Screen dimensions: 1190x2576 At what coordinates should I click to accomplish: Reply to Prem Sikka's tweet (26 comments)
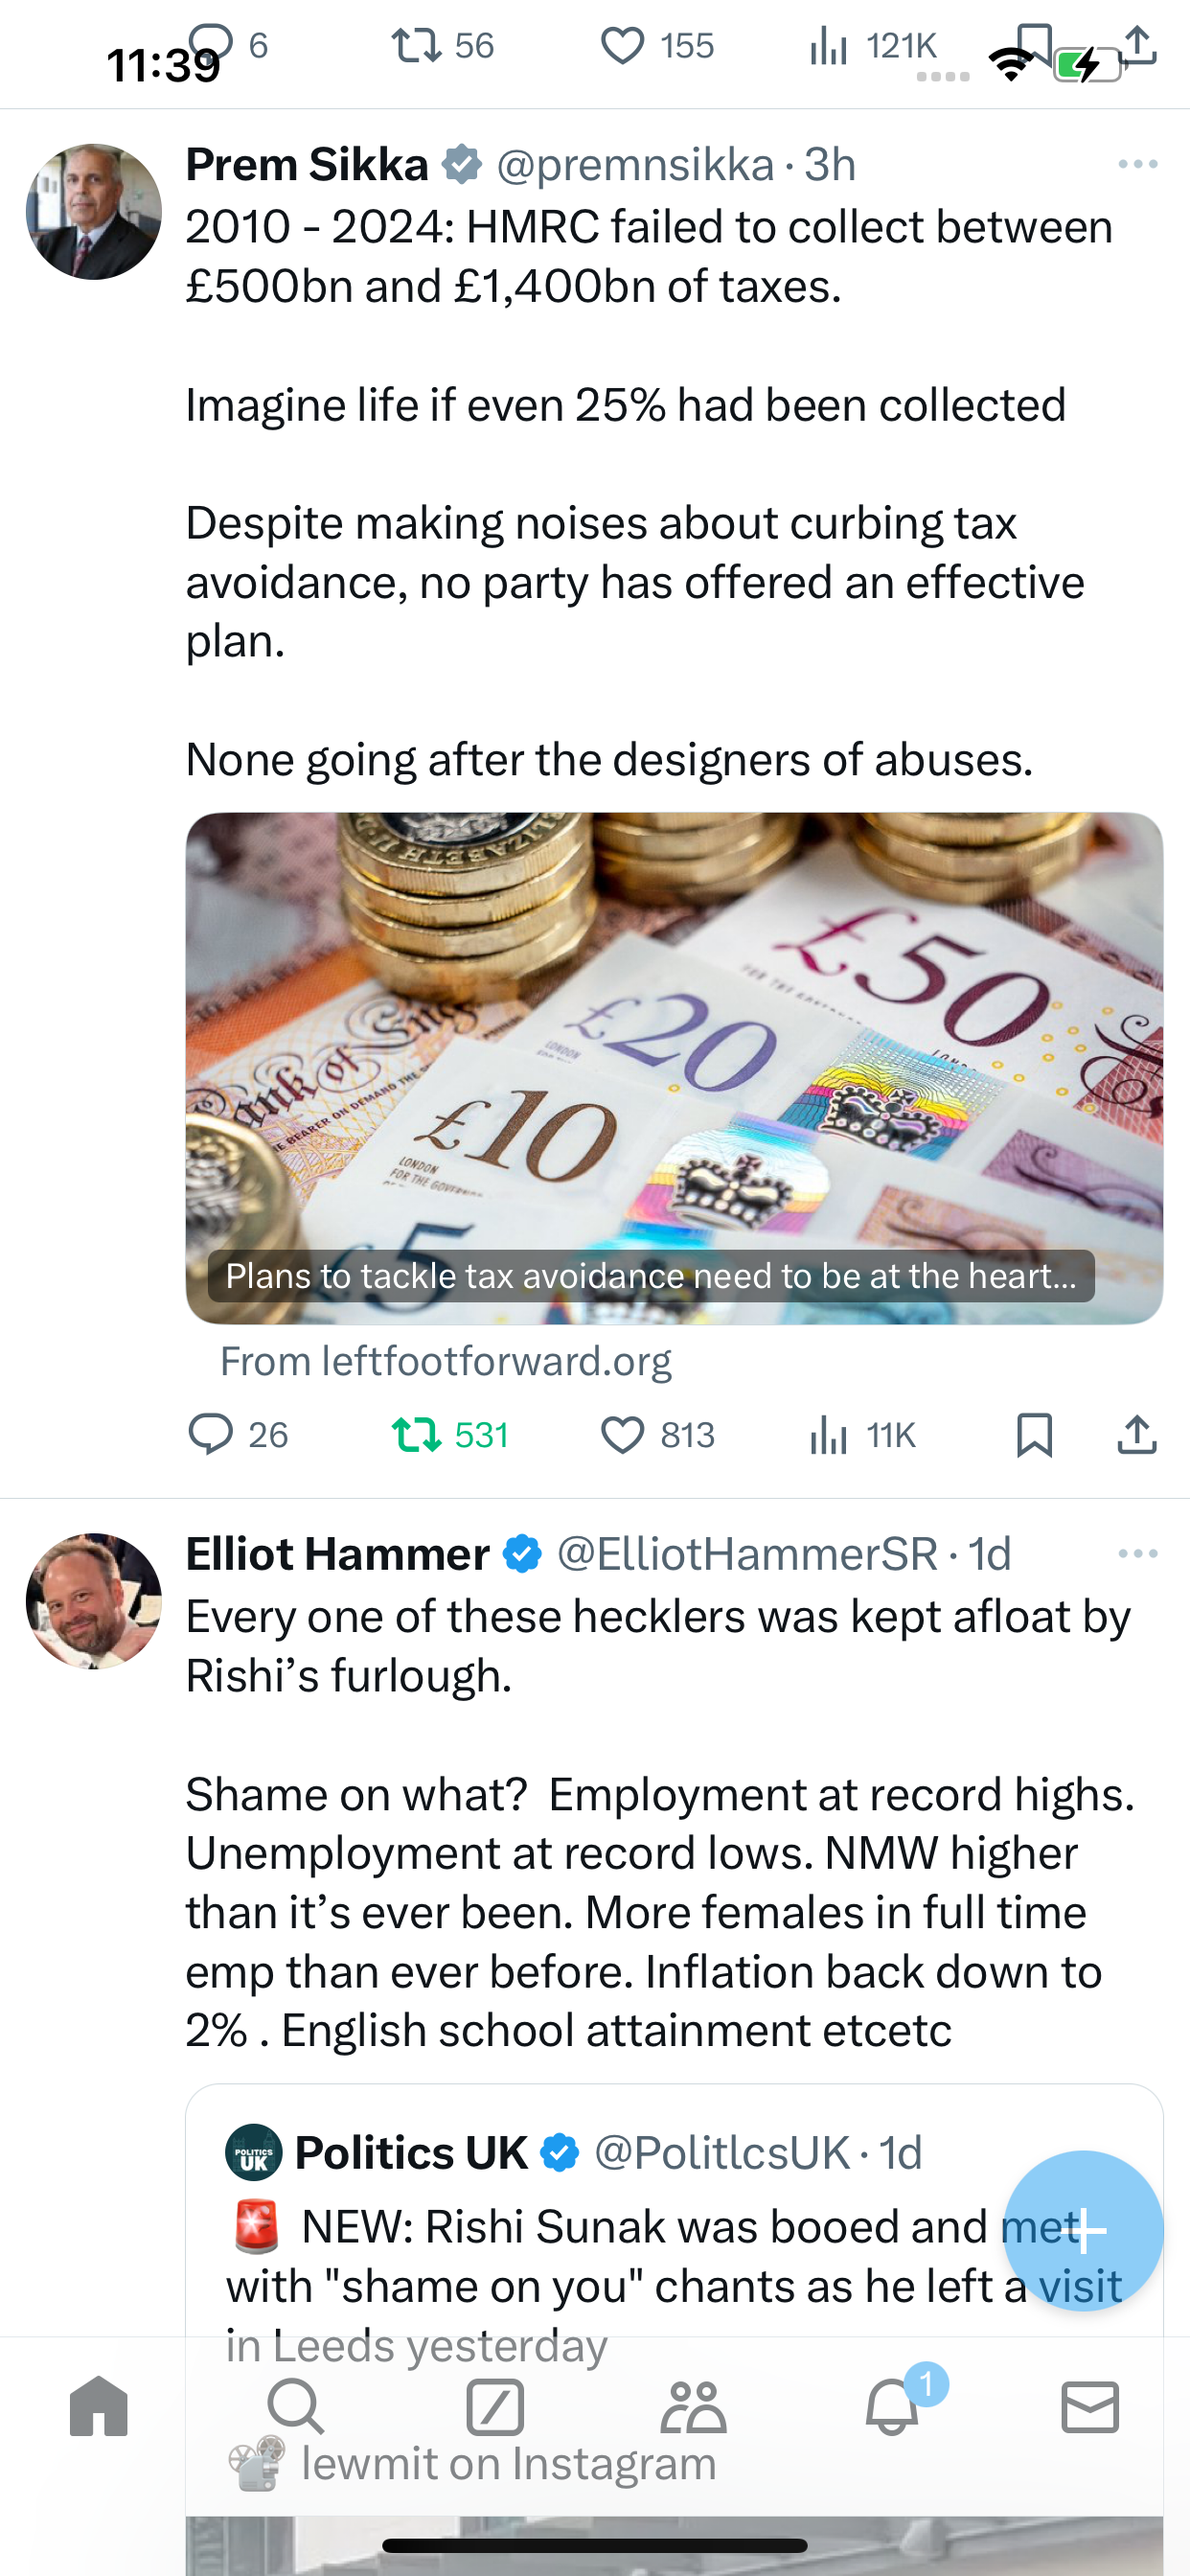(x=238, y=1435)
